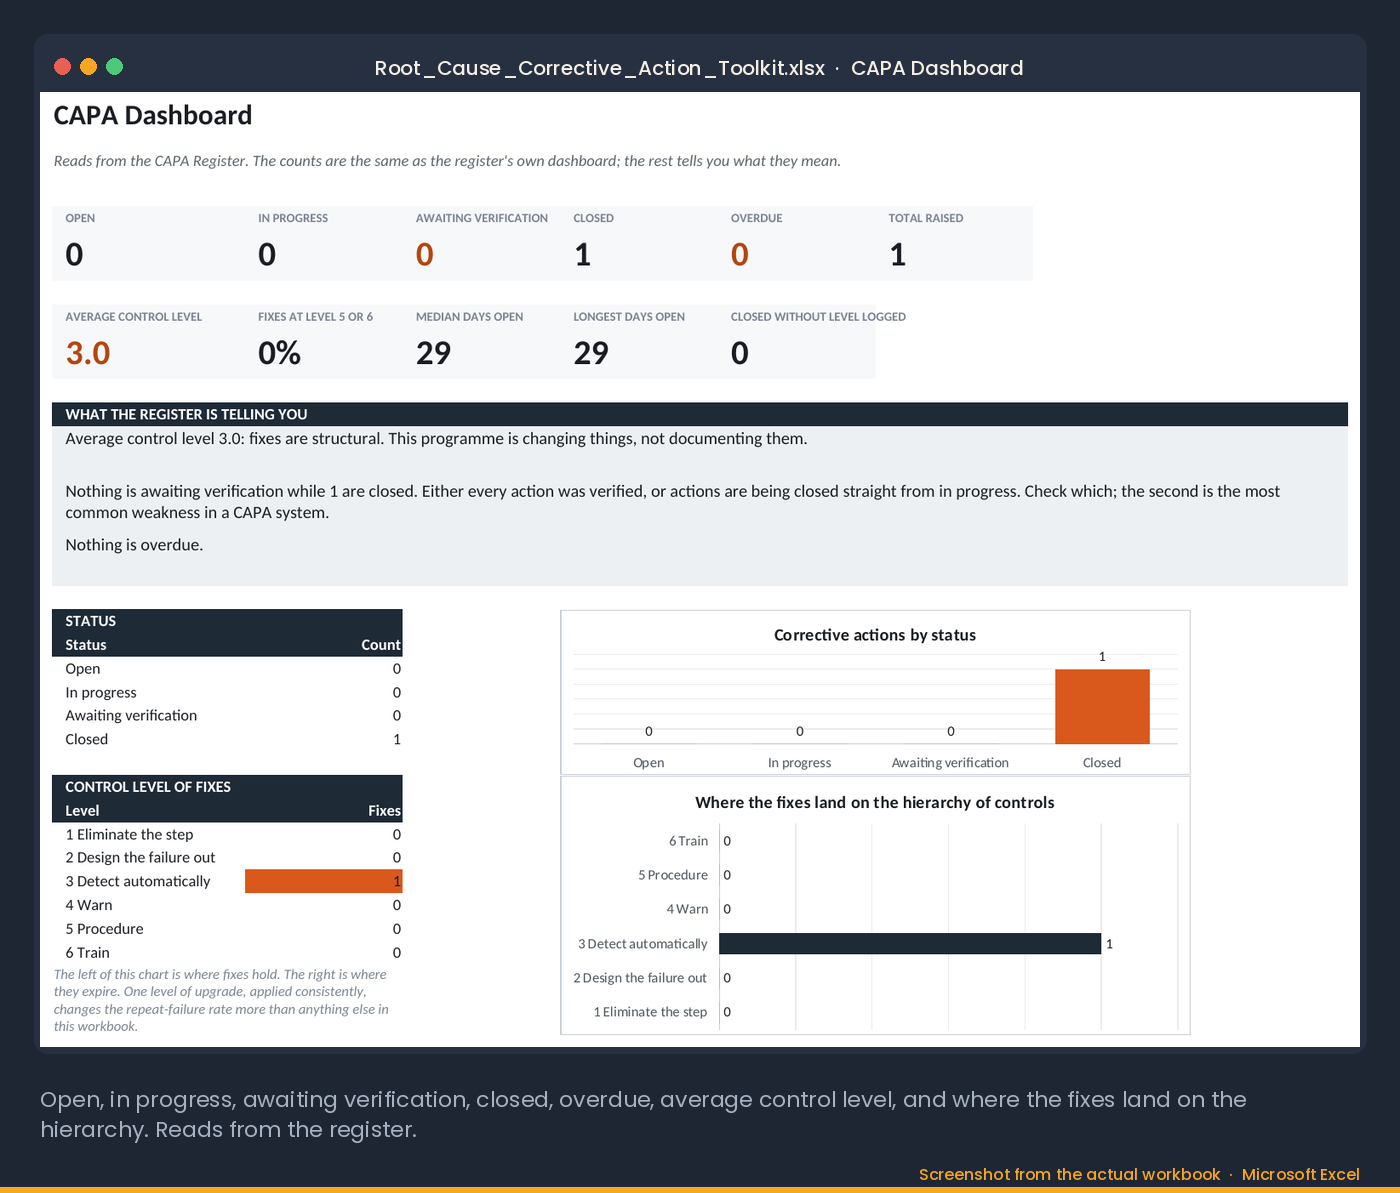Select the '1 Eliminate the step' table row
1400x1193 pixels.
pyautogui.click(x=227, y=835)
